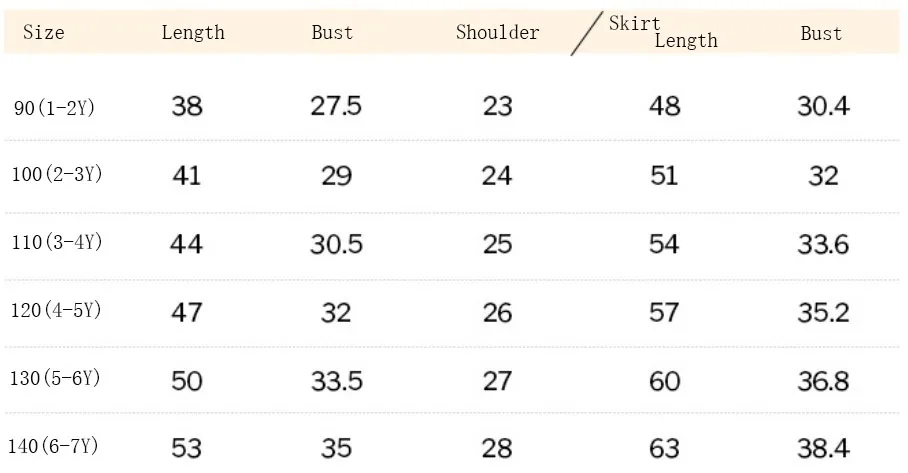
Task: Select the length value 47
Action: tap(186, 313)
